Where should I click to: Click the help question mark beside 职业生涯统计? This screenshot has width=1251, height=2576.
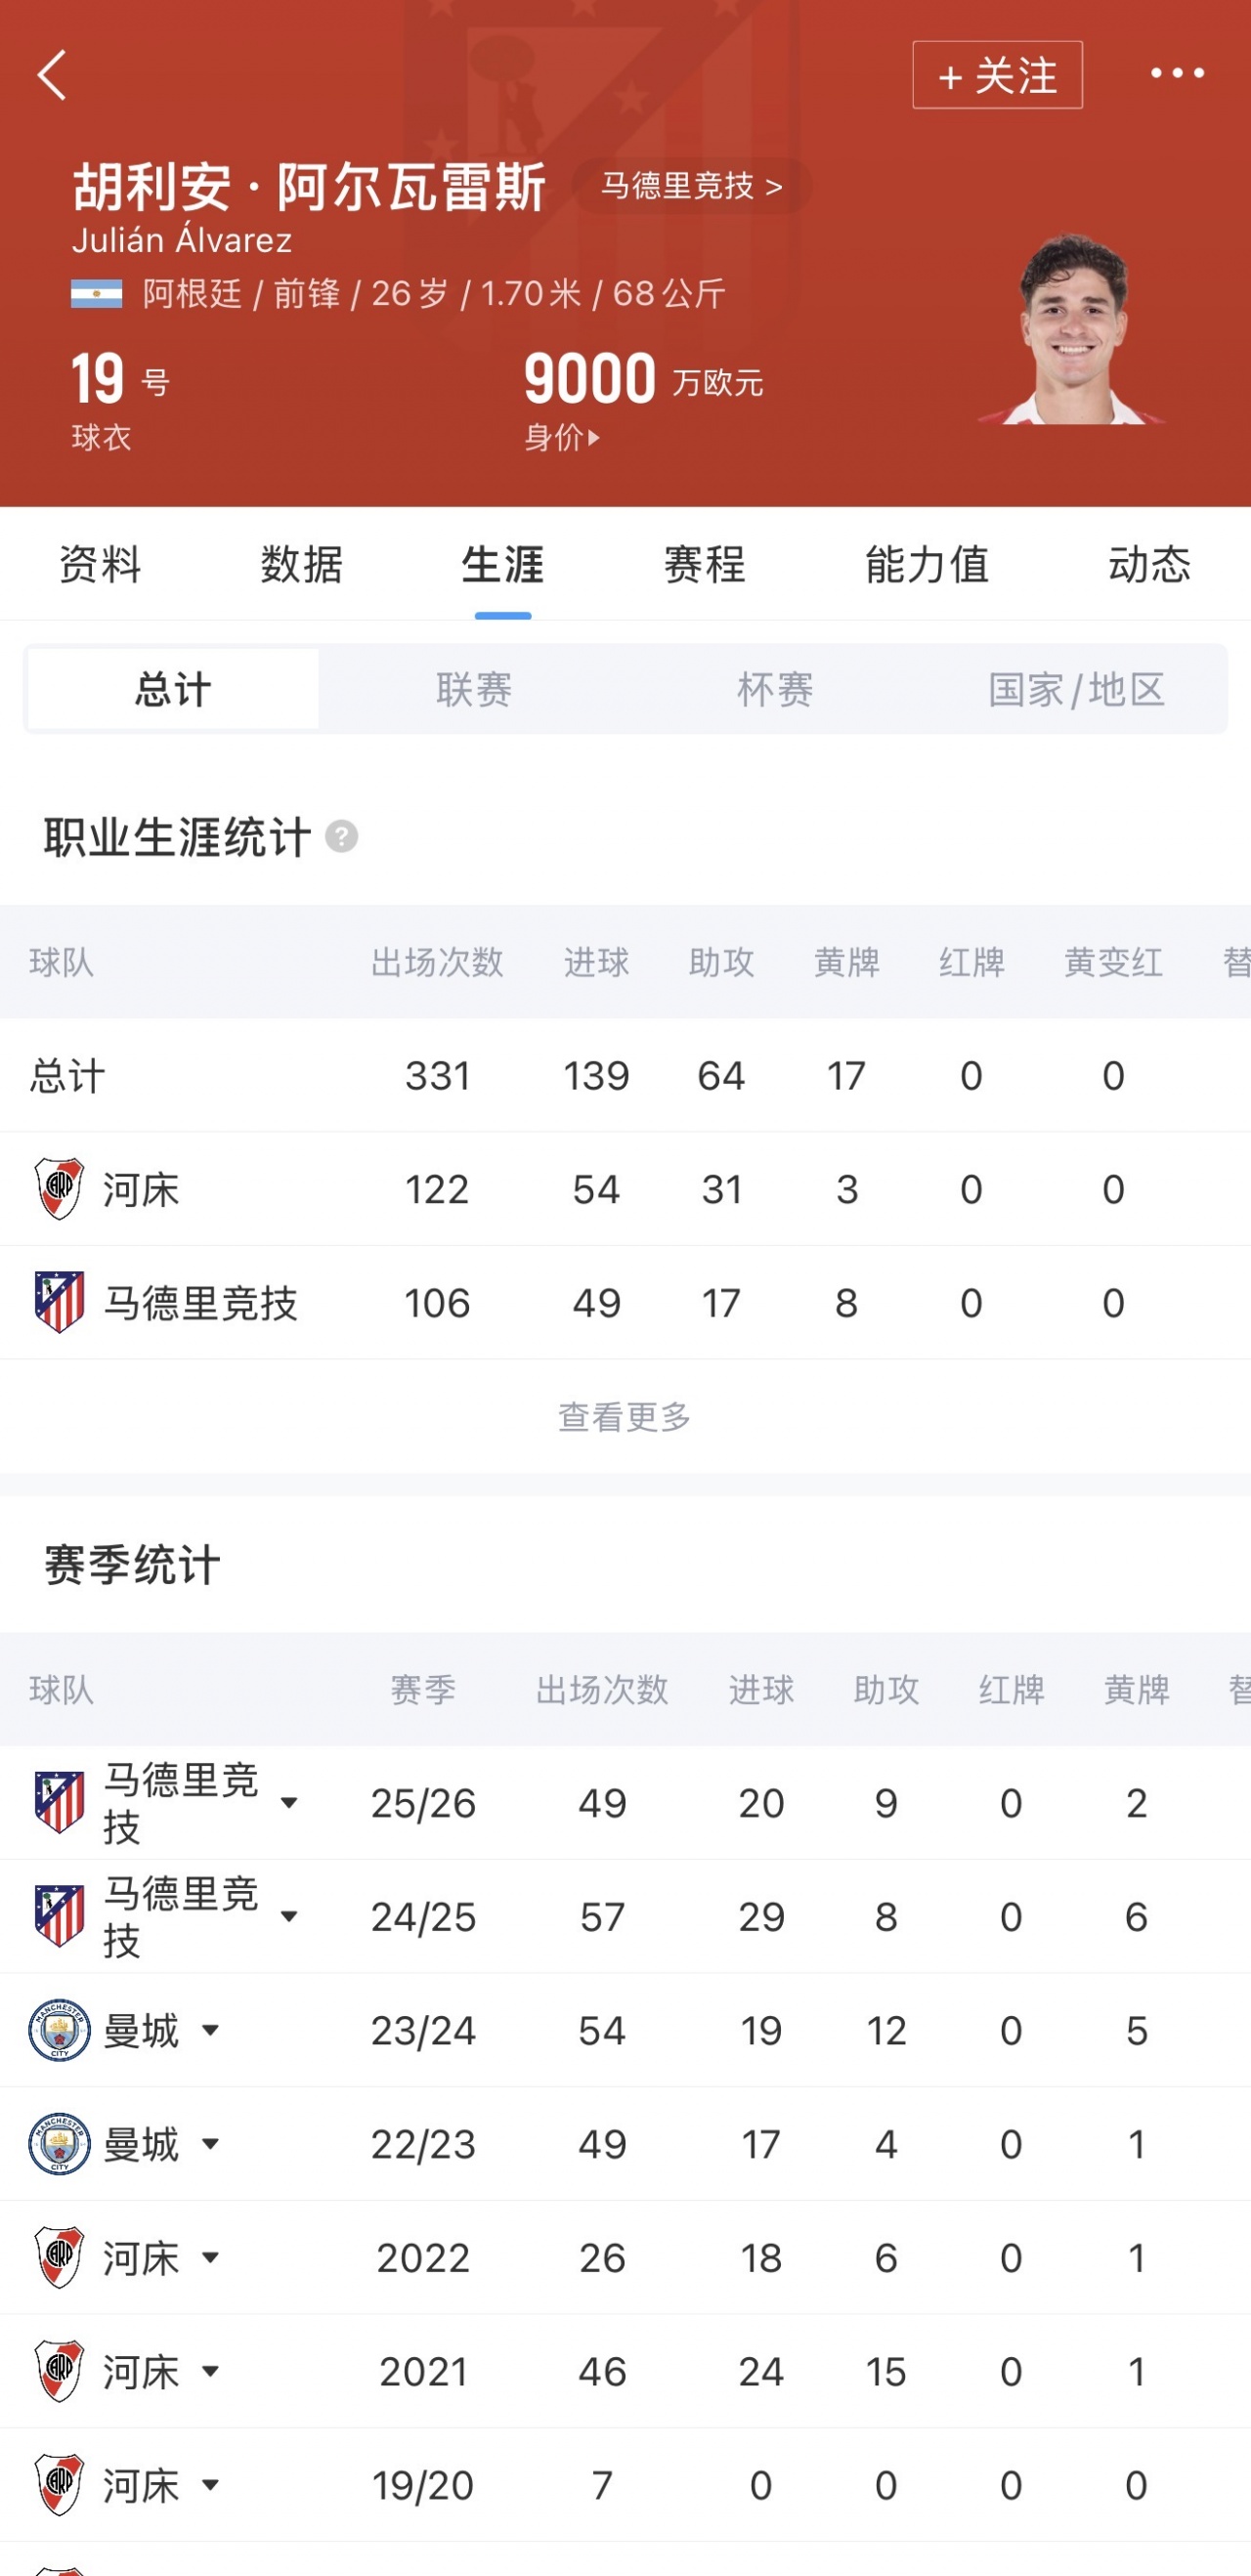coord(342,836)
